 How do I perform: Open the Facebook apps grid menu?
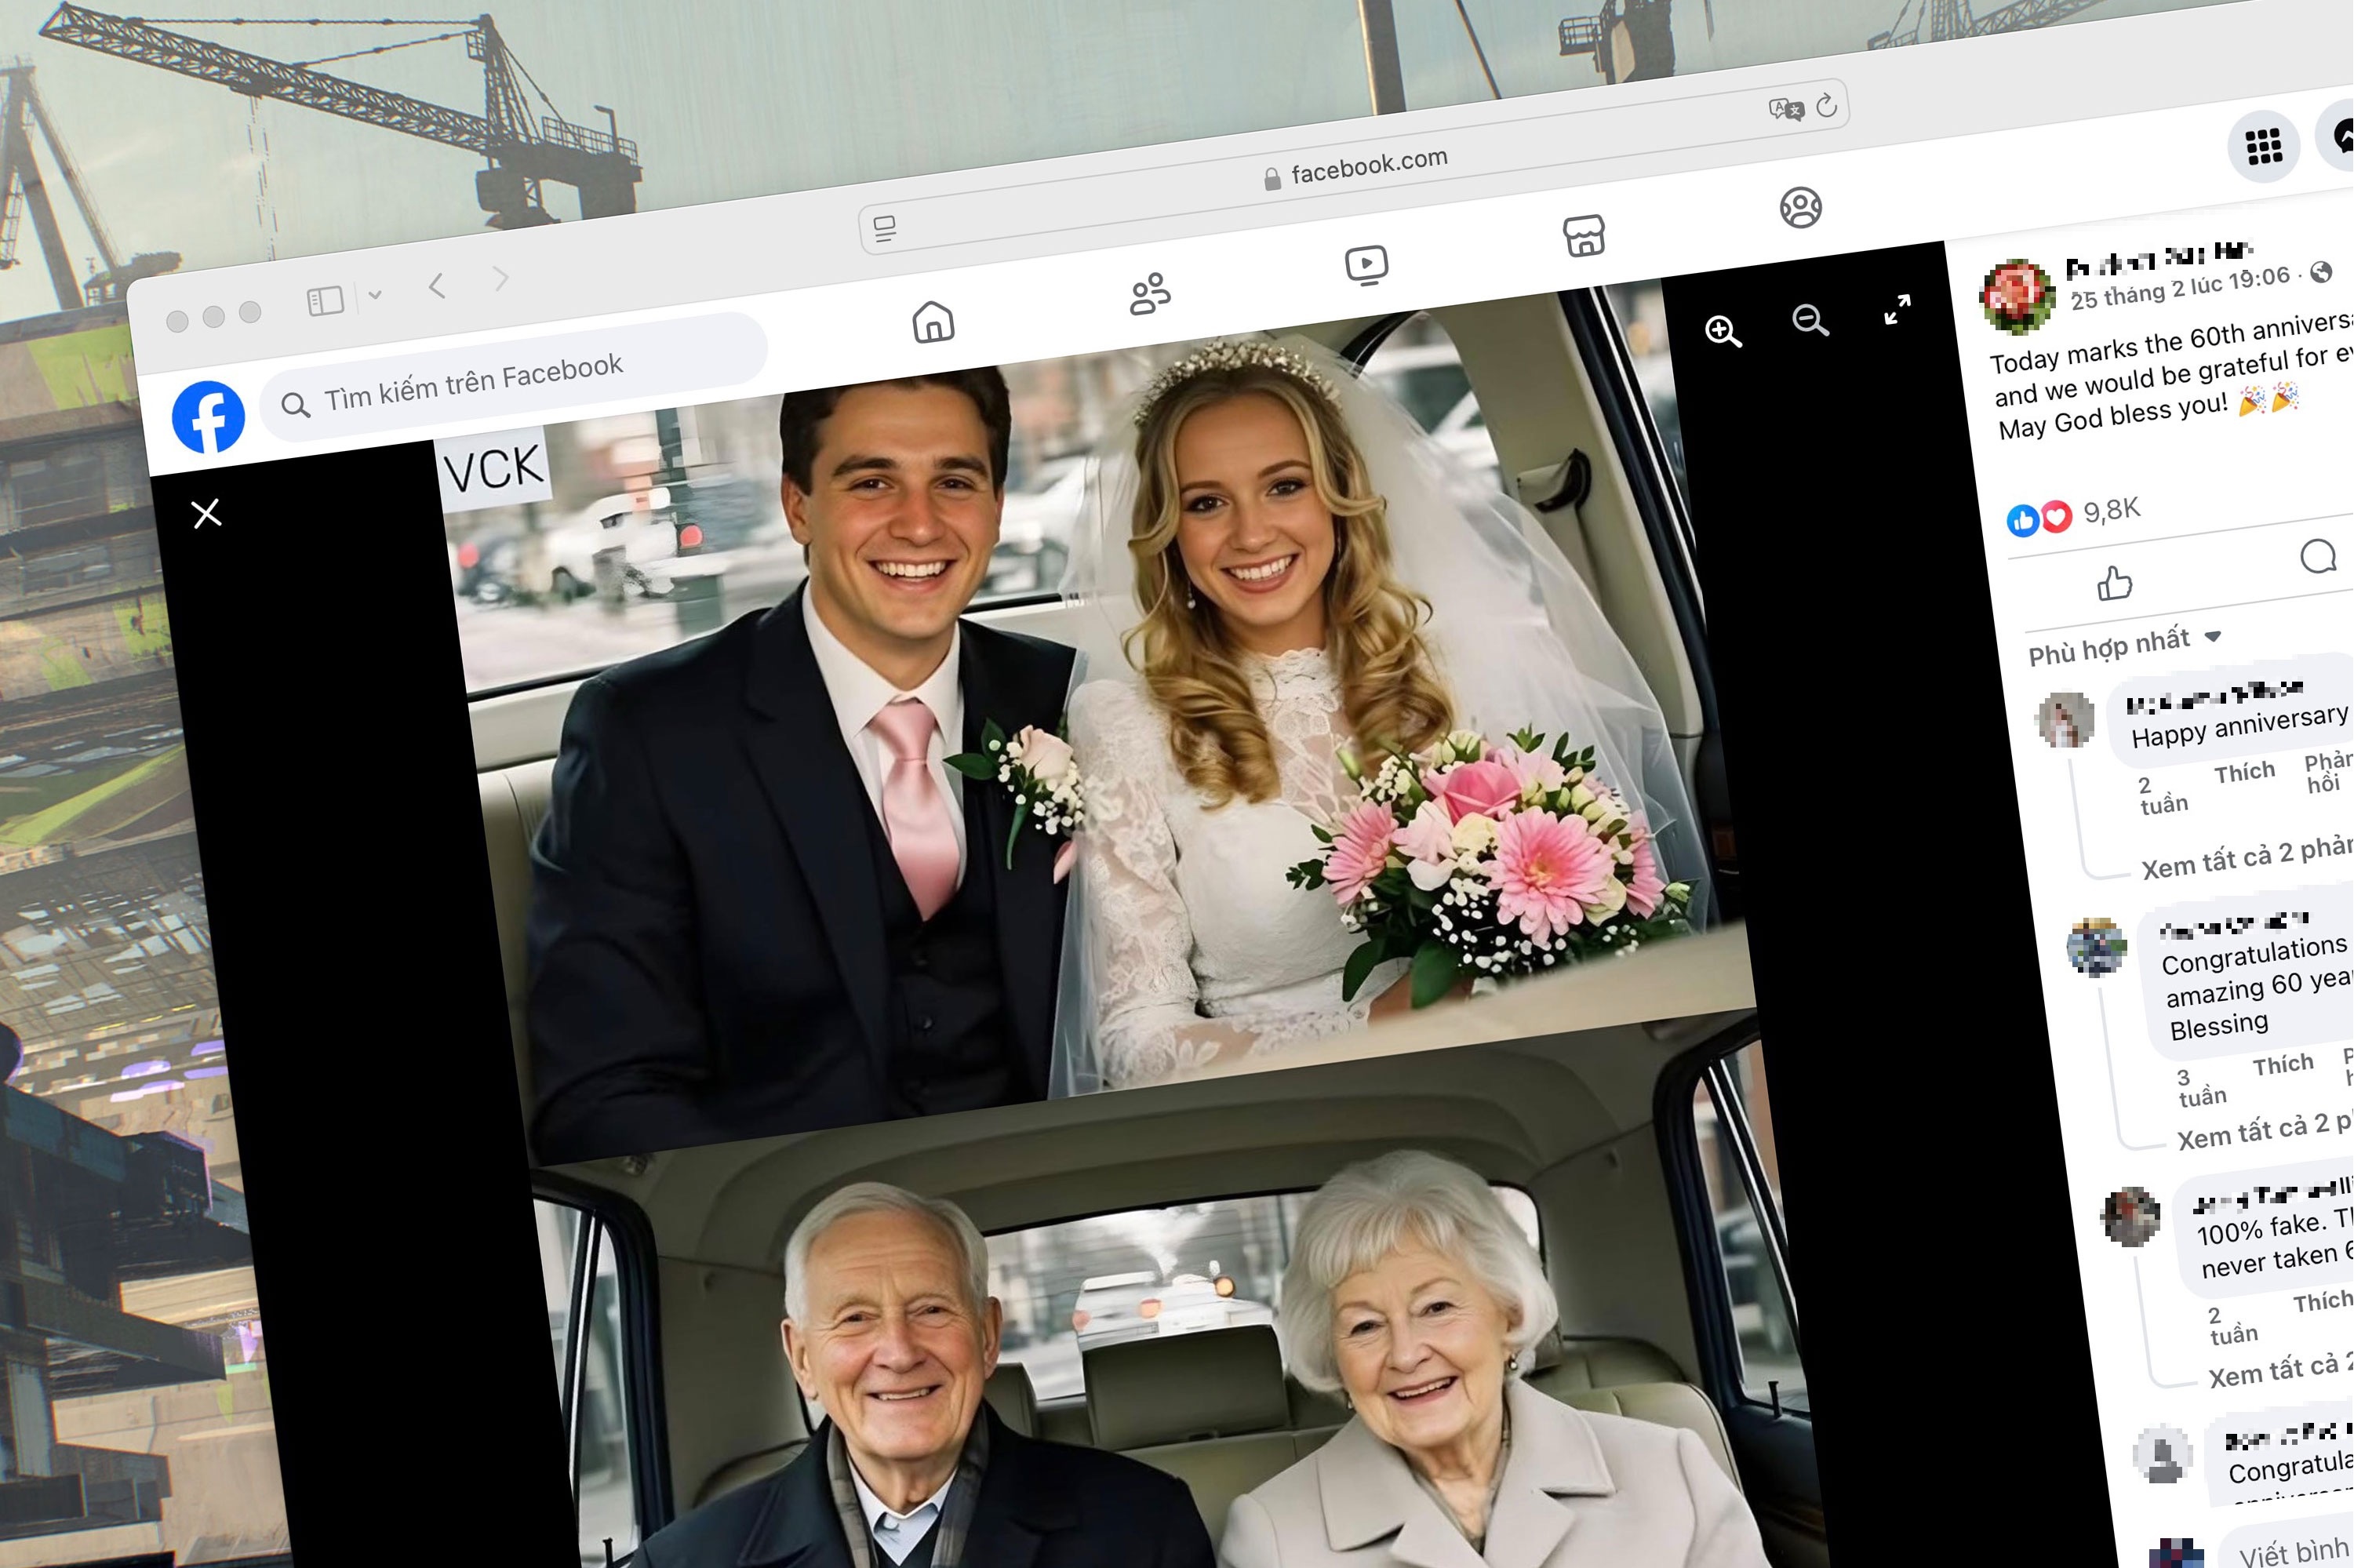click(x=2264, y=146)
